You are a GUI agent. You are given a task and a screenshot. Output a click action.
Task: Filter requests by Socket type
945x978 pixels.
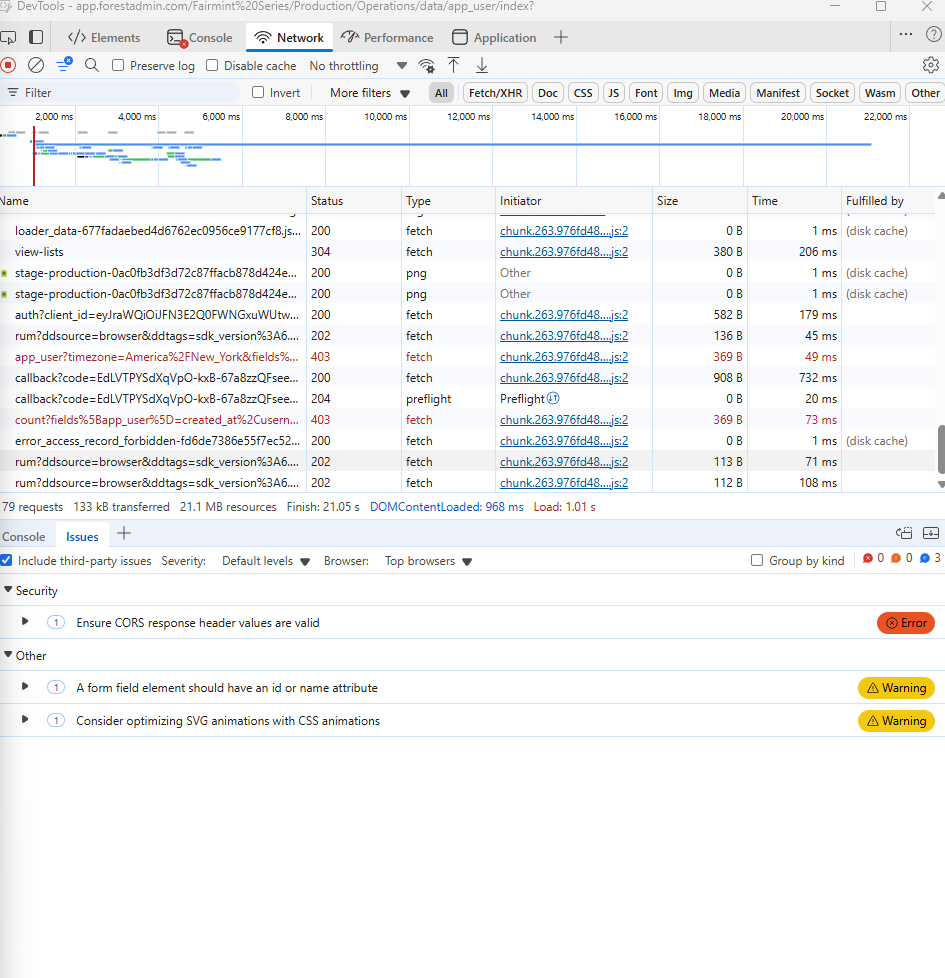tap(832, 93)
